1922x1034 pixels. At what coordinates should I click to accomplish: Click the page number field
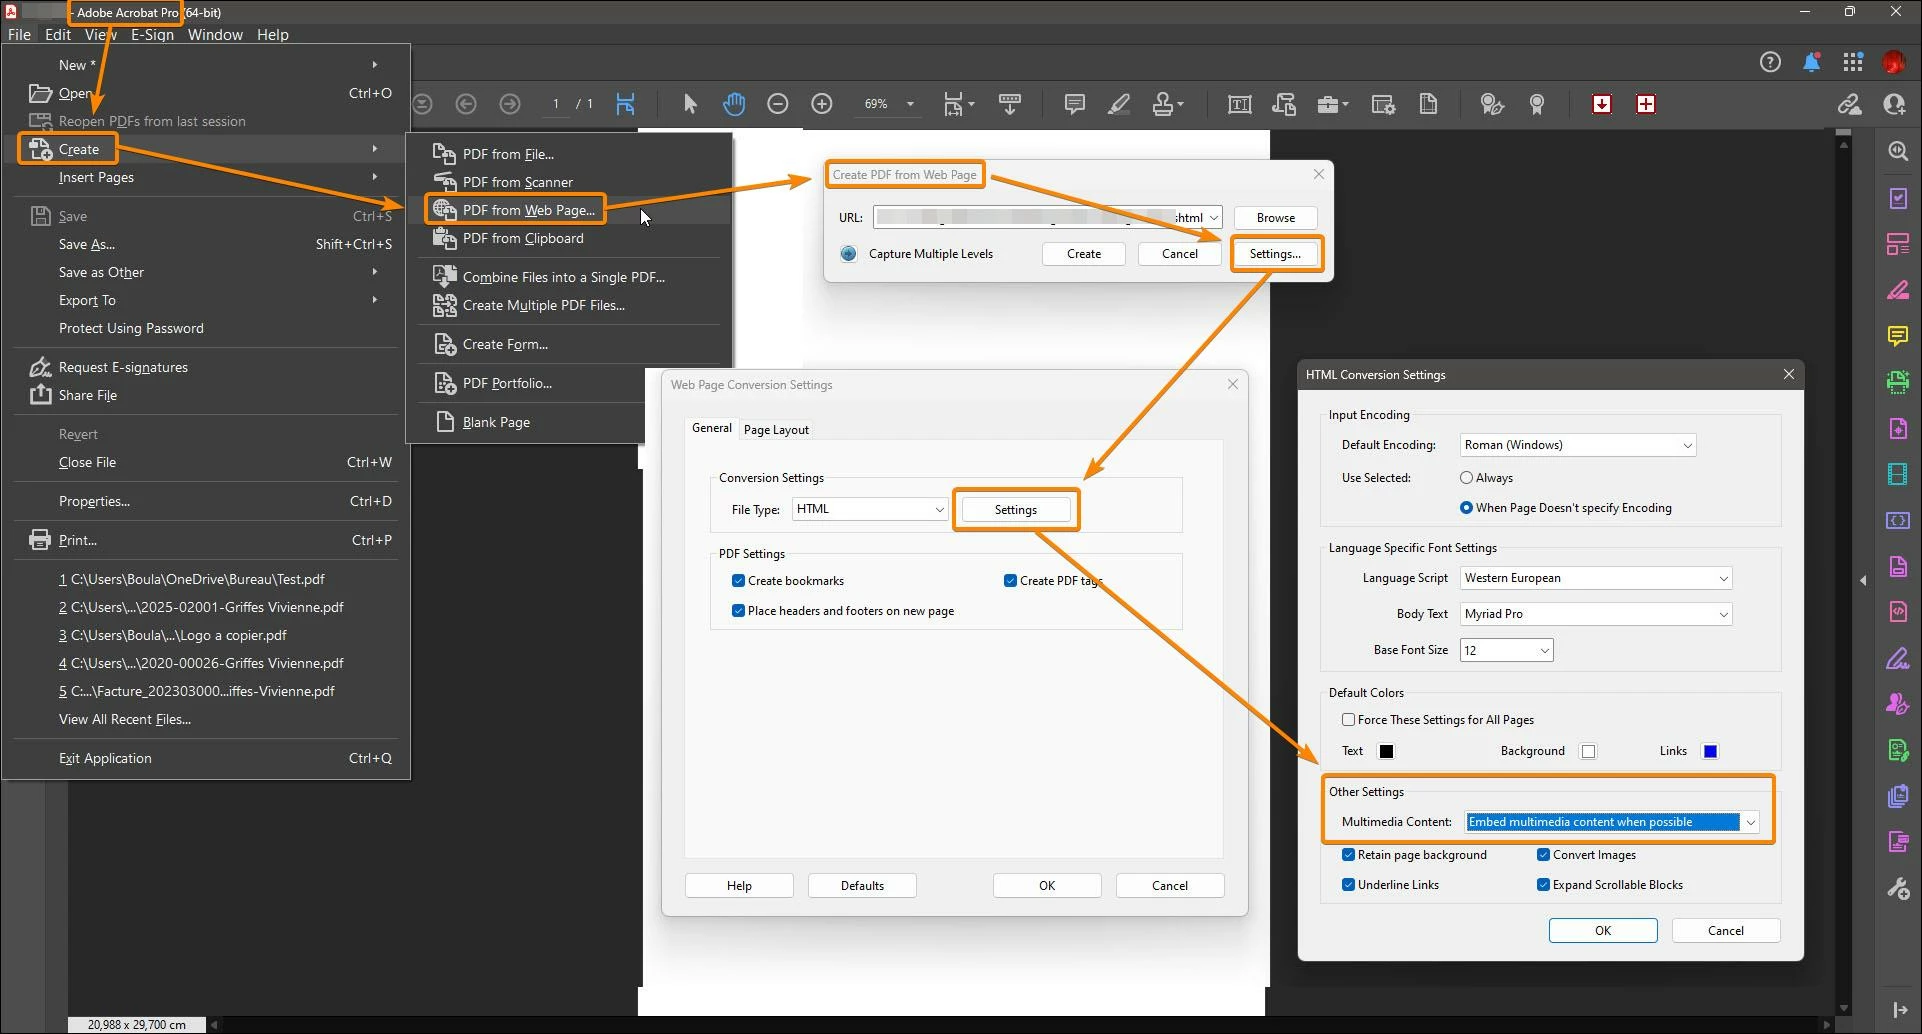pos(556,104)
